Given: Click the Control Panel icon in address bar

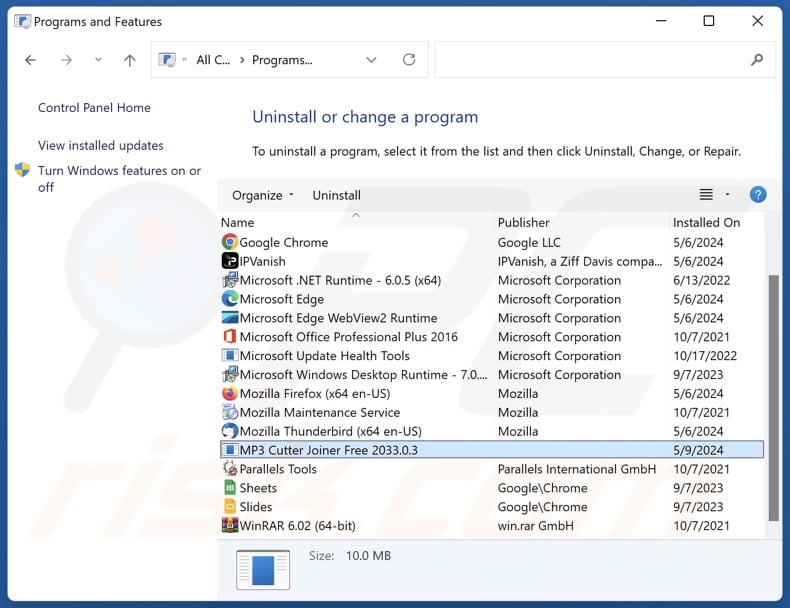Looking at the screenshot, I should click(167, 60).
